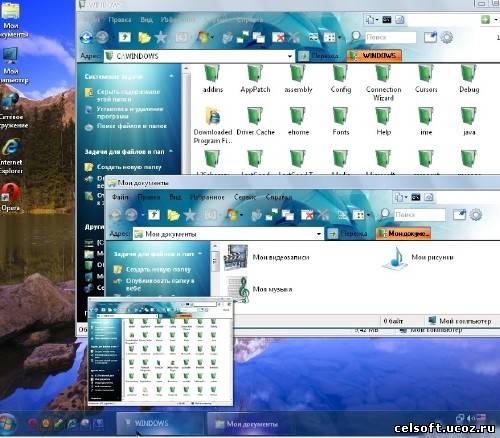Click the Опубликовать папку в вебе link
The height and width of the screenshot is (438, 500).
coord(160,284)
